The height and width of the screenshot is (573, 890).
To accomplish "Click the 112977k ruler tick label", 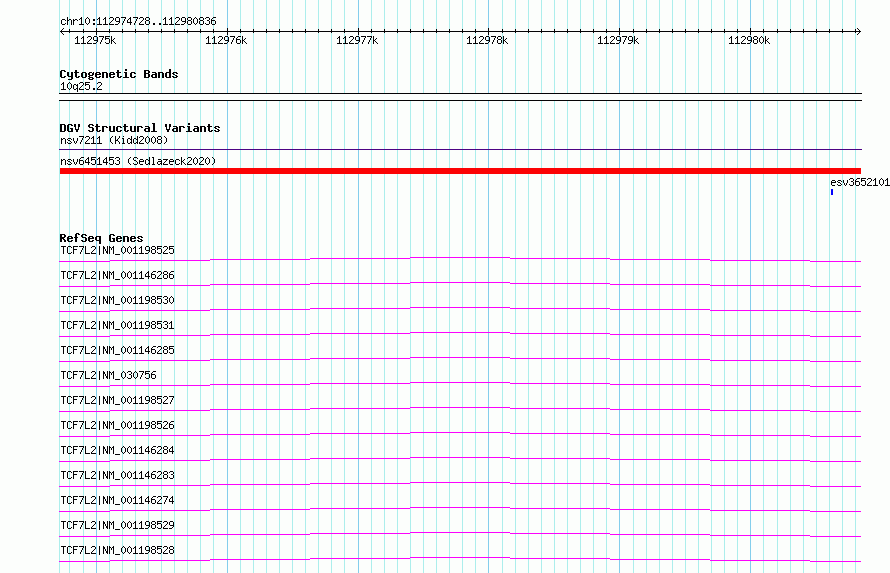I will point(357,40).
